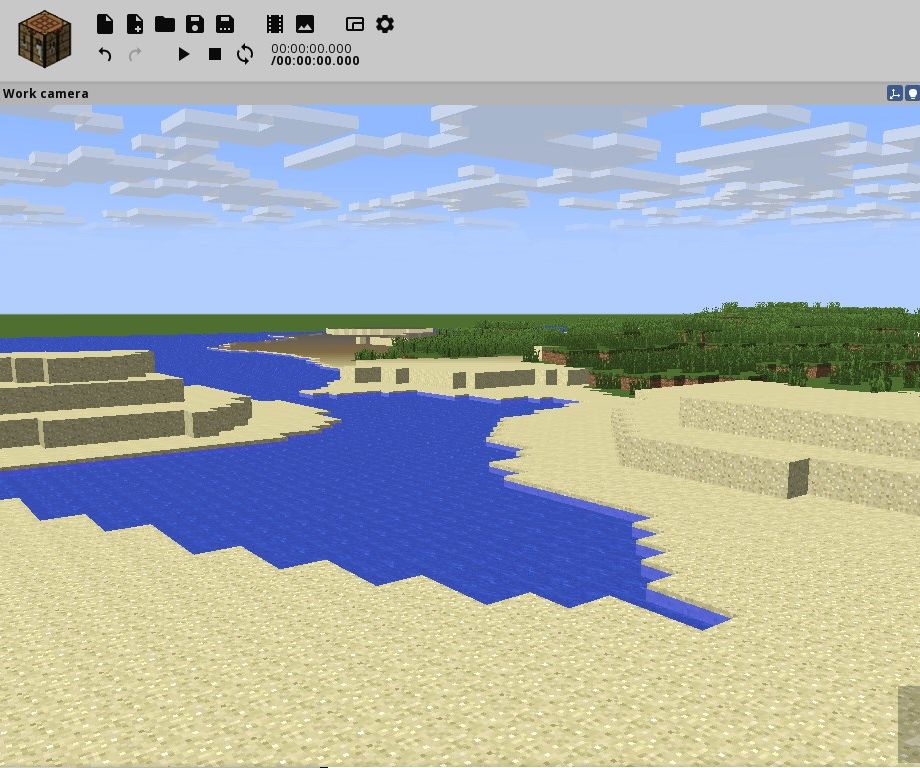This screenshot has height=768, width=920.
Task: Toggle the lighting preview lightbulb
Action: click(x=911, y=92)
